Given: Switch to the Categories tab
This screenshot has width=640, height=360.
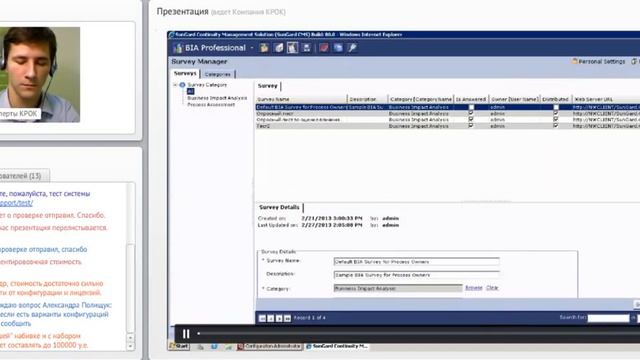Looking at the screenshot, I should click(x=218, y=74).
